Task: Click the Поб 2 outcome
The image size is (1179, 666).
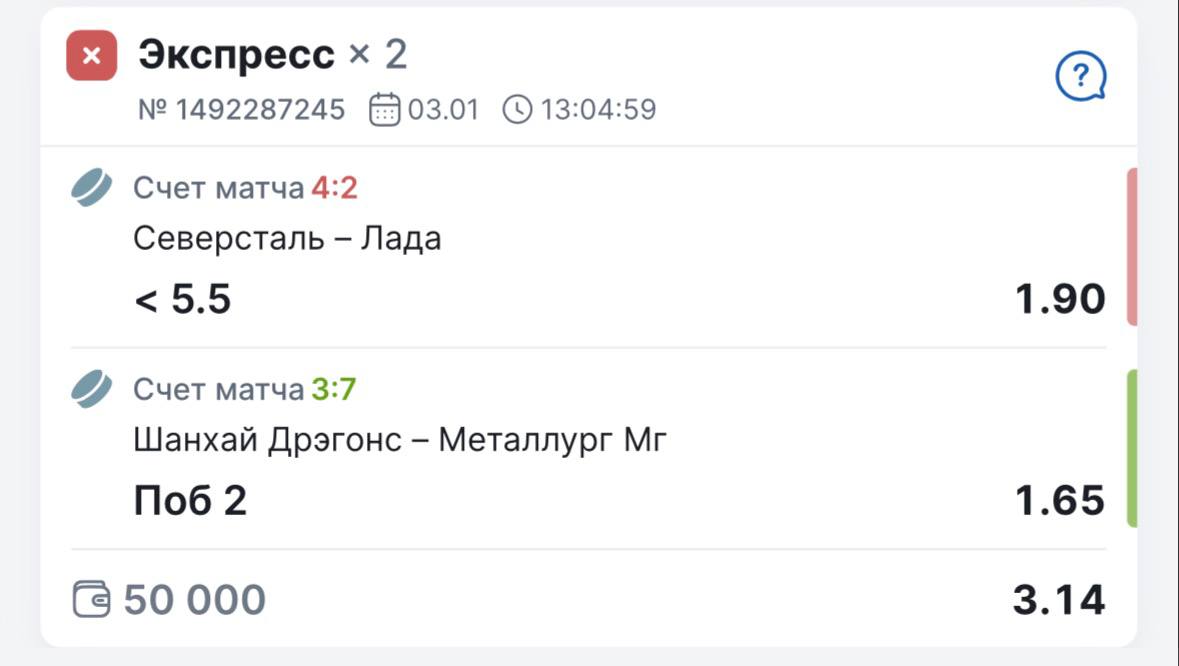Action: (x=190, y=500)
